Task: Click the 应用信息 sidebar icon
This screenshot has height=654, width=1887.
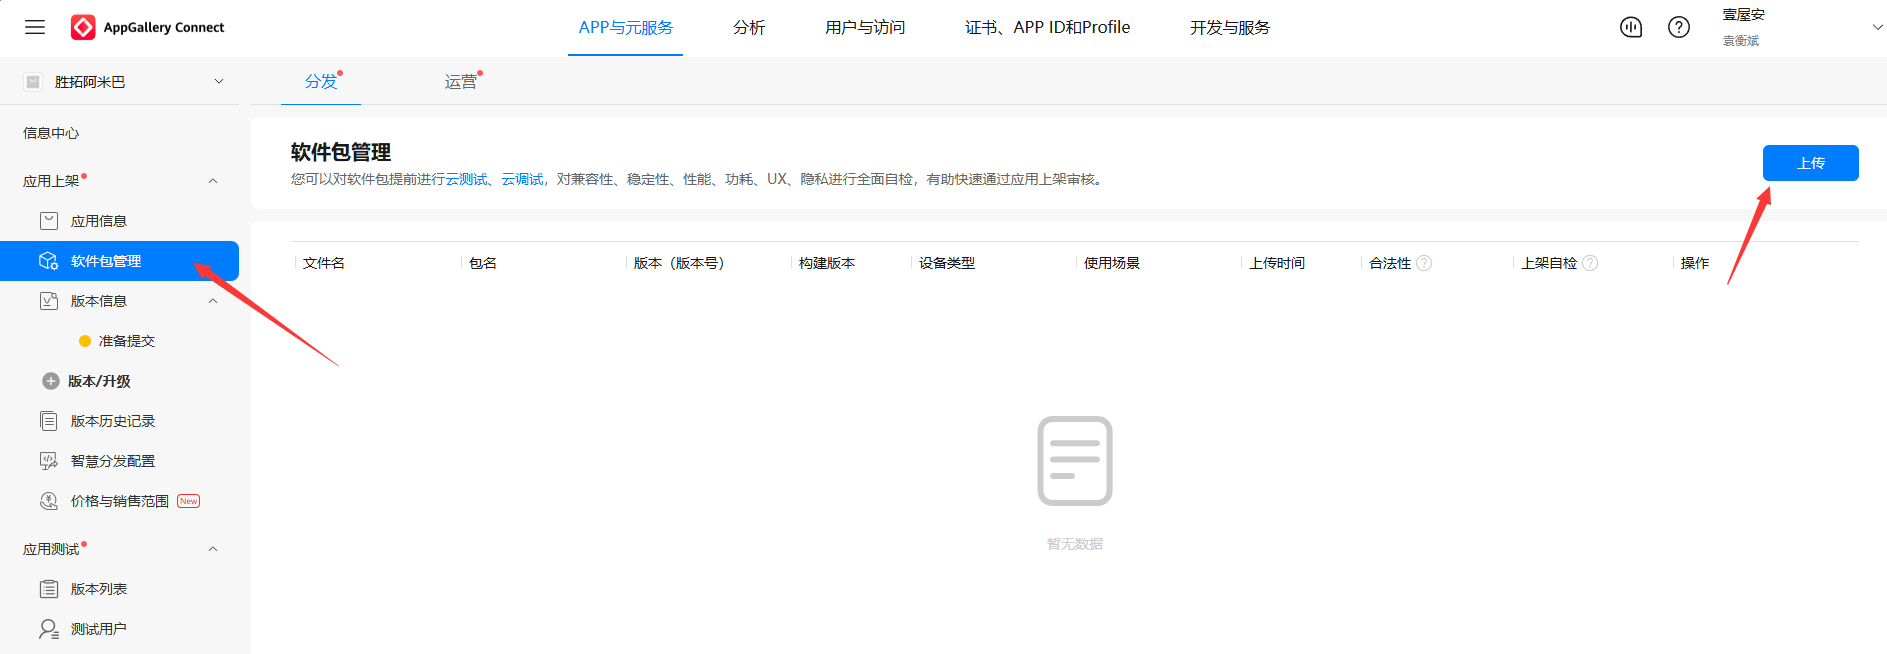Action: click(49, 221)
